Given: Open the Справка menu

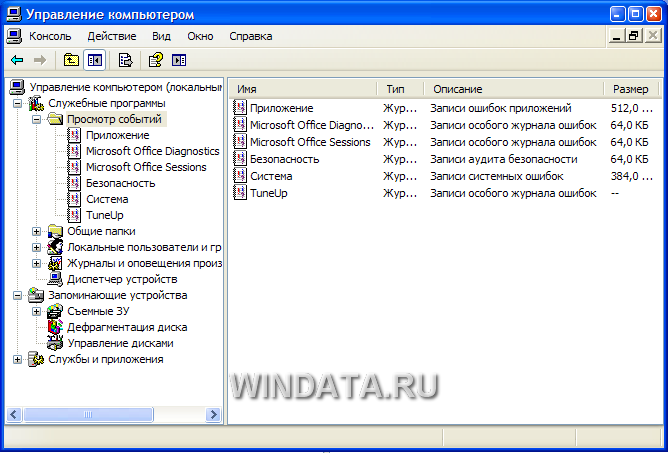Looking at the screenshot, I should point(251,36).
